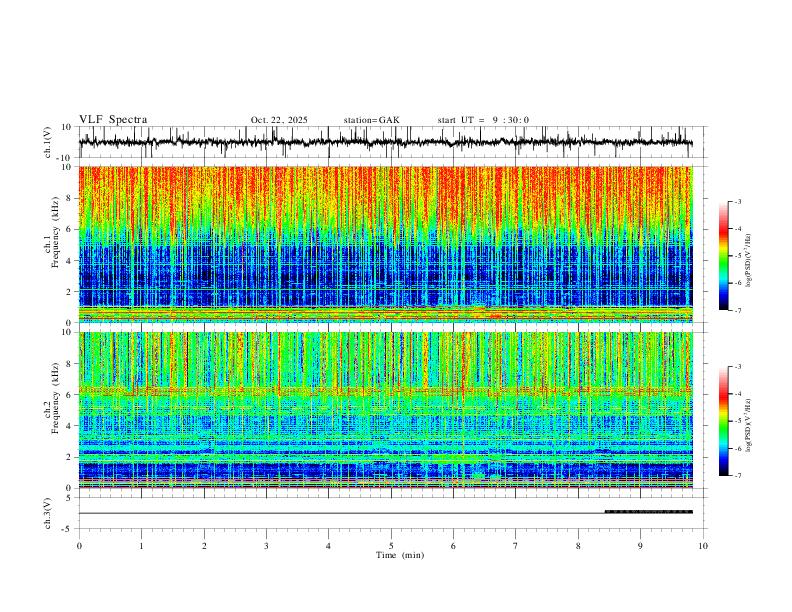
Task: Click the ch.1 PSD color scale bar
Action: (x=723, y=256)
